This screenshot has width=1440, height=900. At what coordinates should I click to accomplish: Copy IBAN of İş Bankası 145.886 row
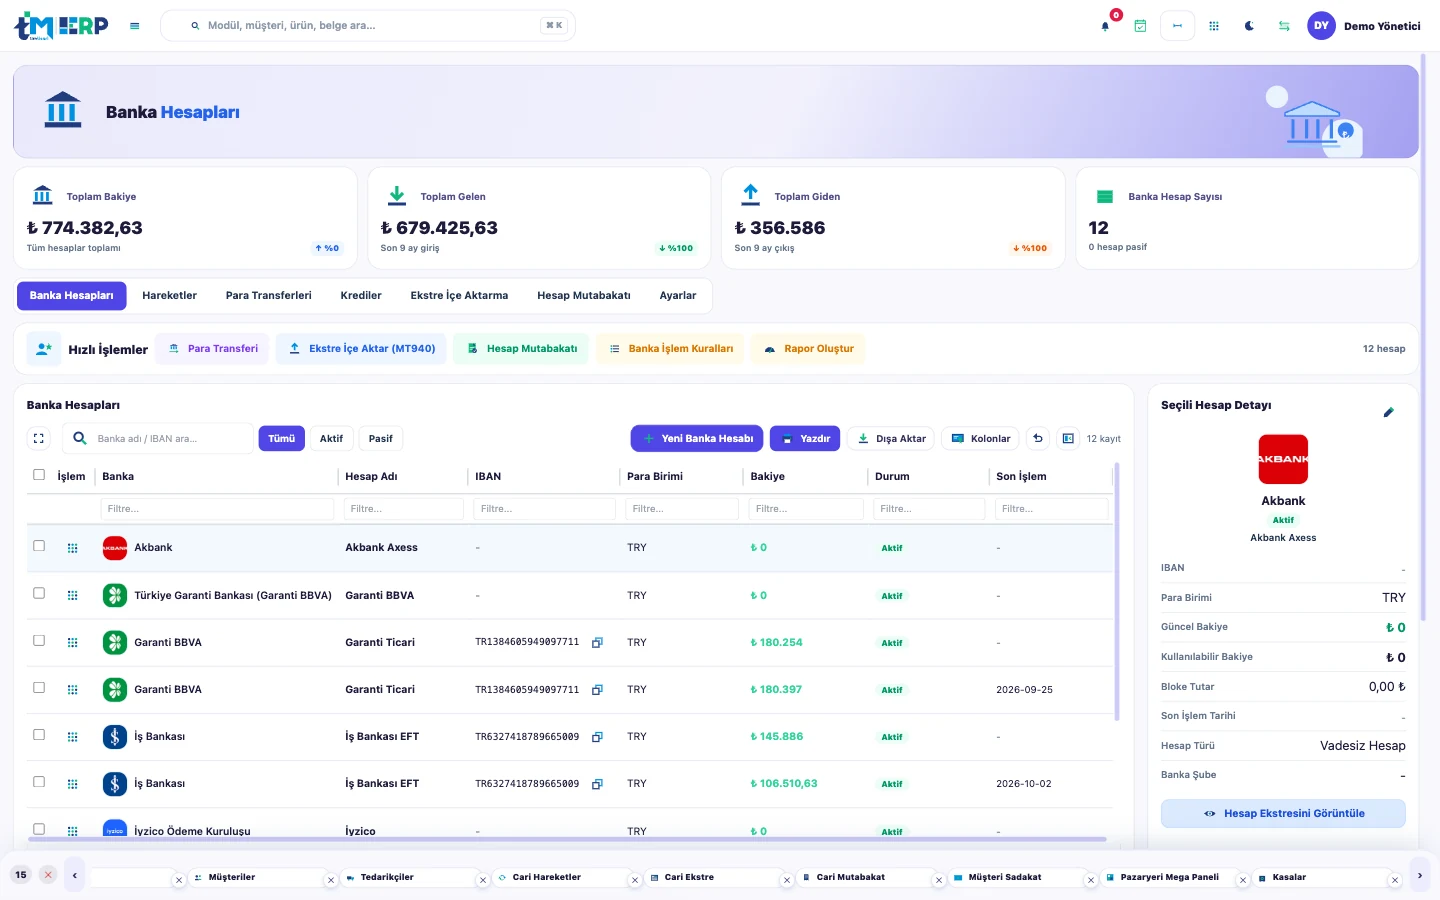pos(597,737)
